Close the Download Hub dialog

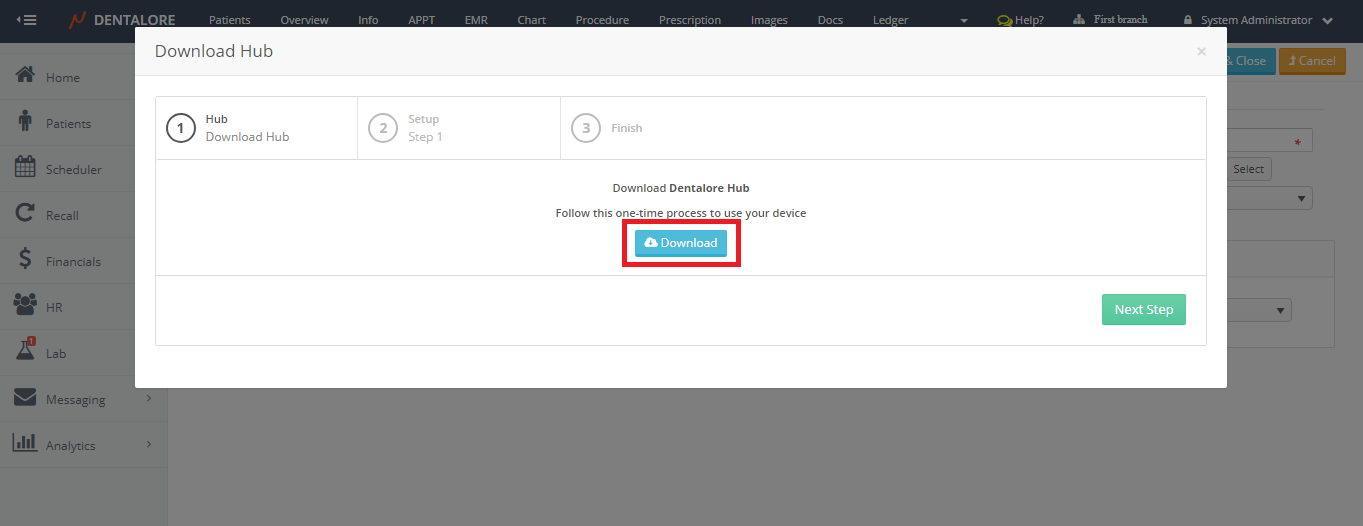1201,52
